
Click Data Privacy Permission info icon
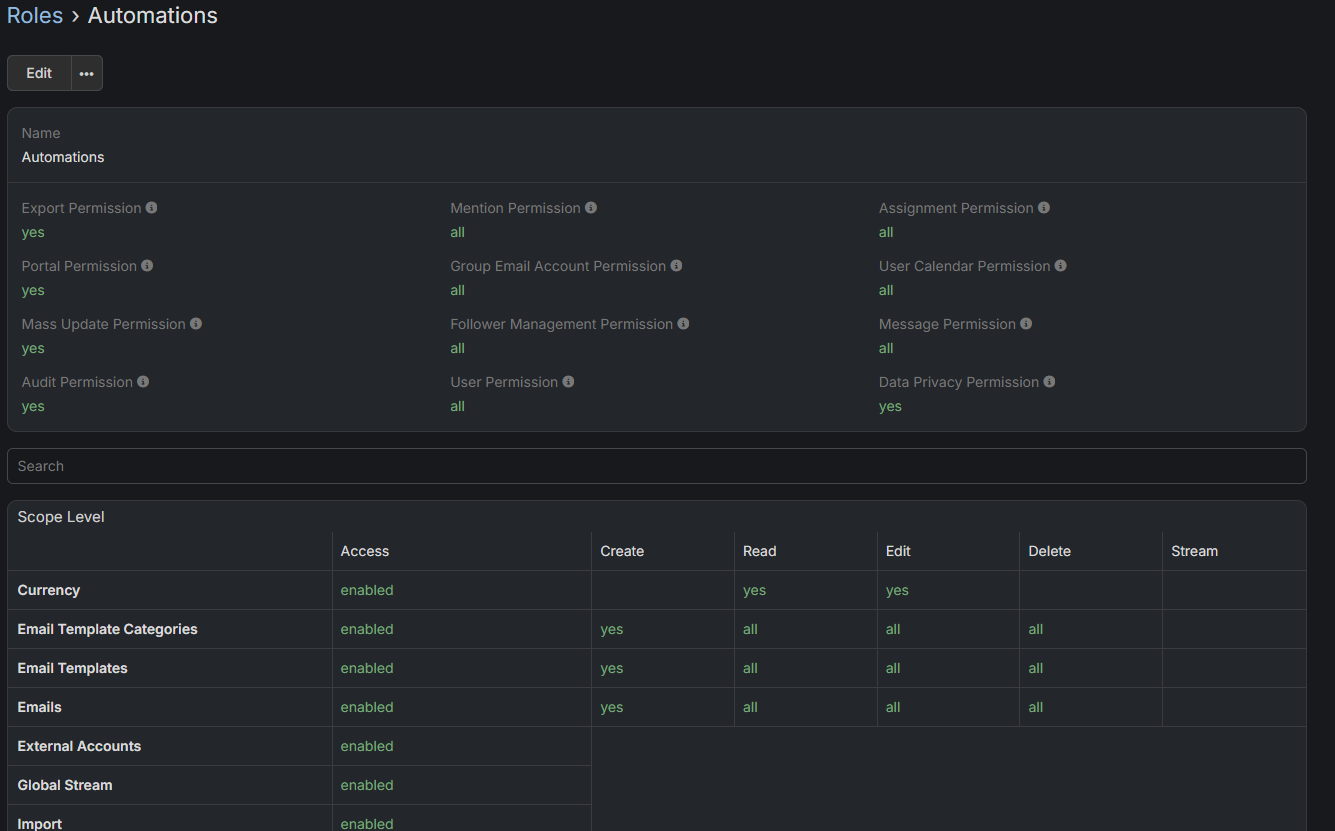pos(1049,382)
